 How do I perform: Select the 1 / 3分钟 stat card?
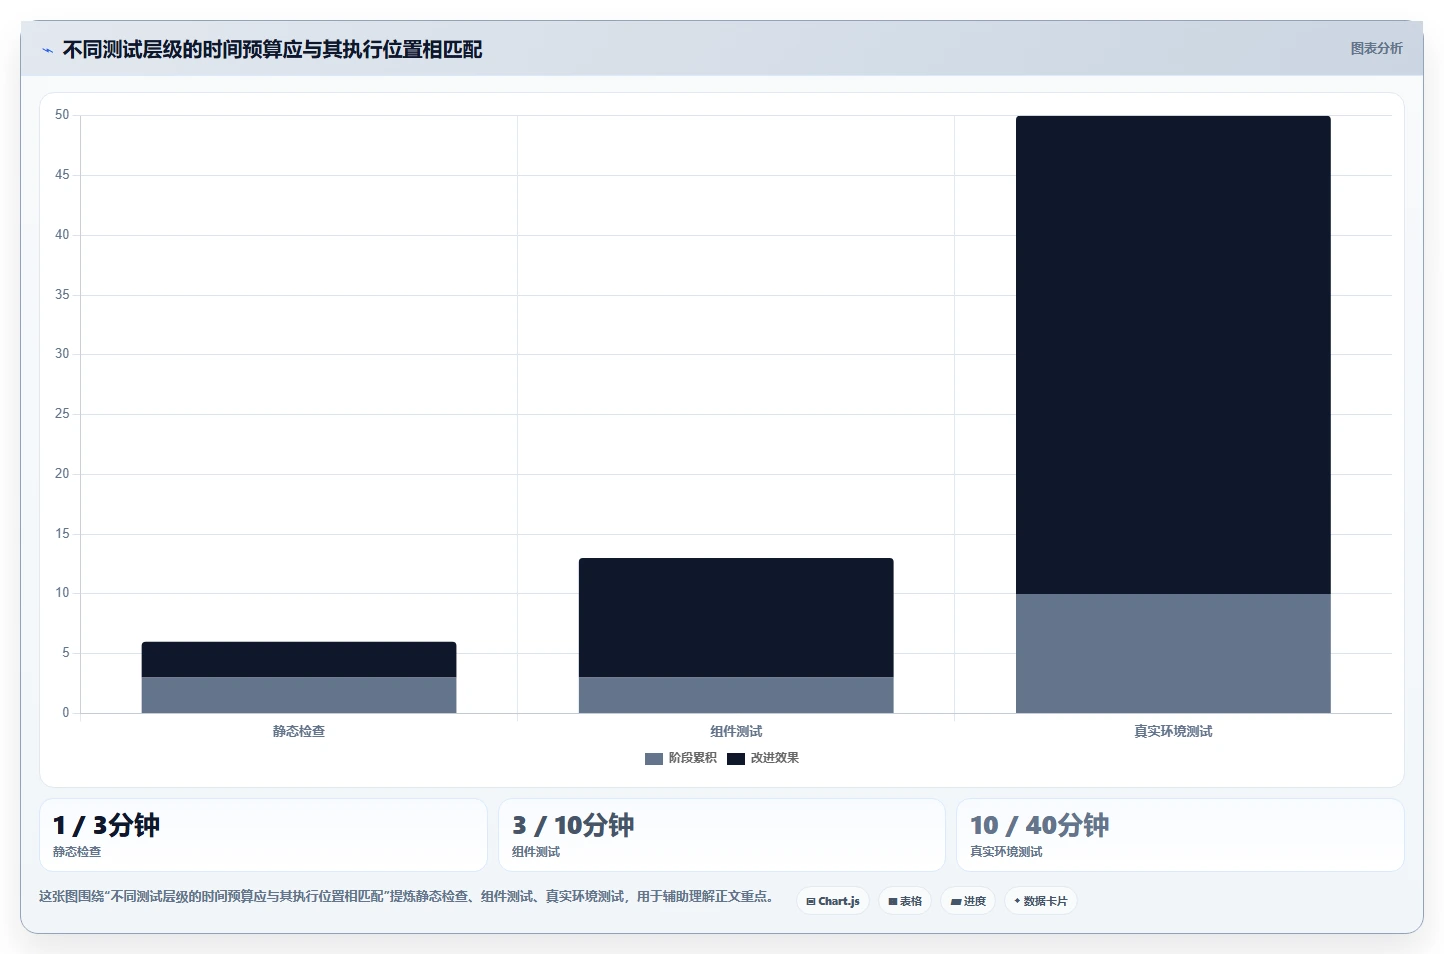click(263, 835)
